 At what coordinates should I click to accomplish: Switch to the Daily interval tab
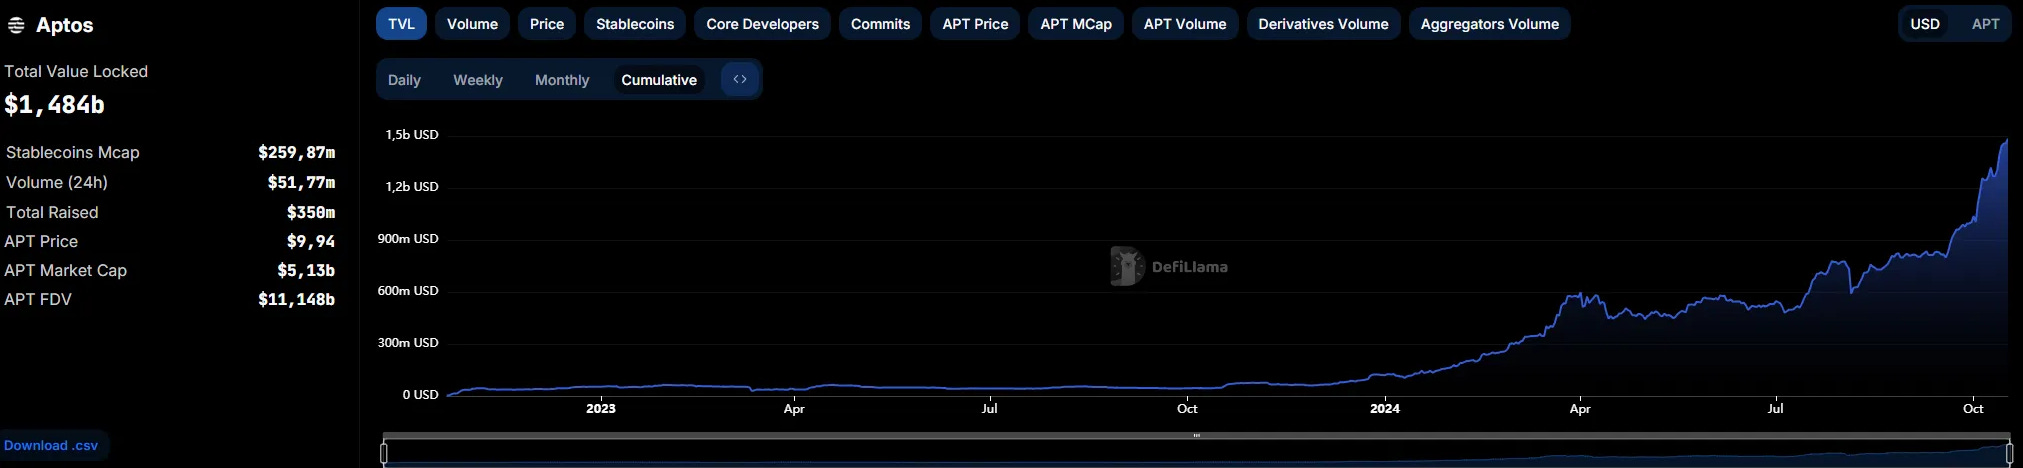[404, 80]
